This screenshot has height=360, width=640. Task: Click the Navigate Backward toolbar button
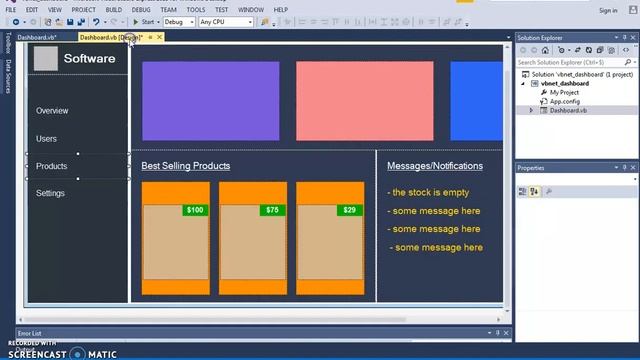click(16, 22)
